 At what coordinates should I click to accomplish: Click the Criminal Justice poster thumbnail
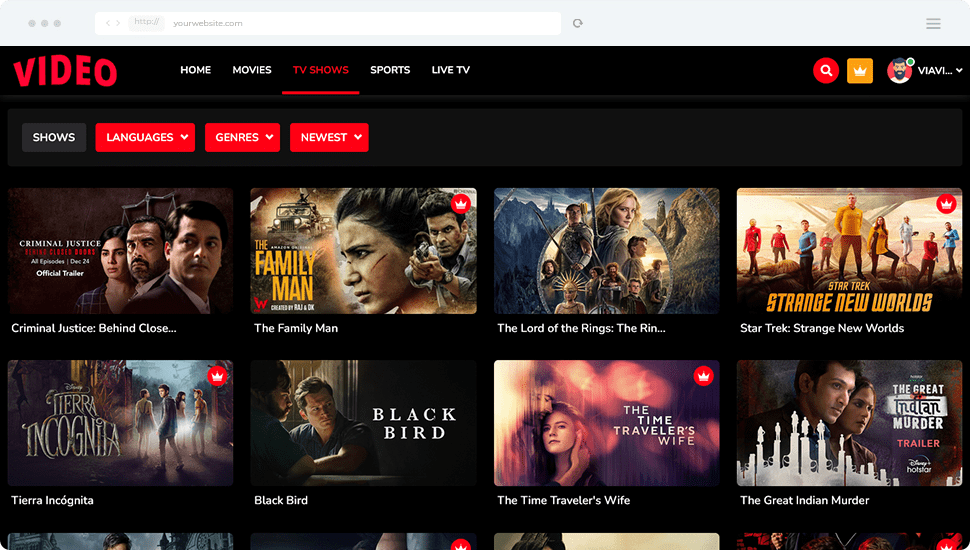point(121,251)
